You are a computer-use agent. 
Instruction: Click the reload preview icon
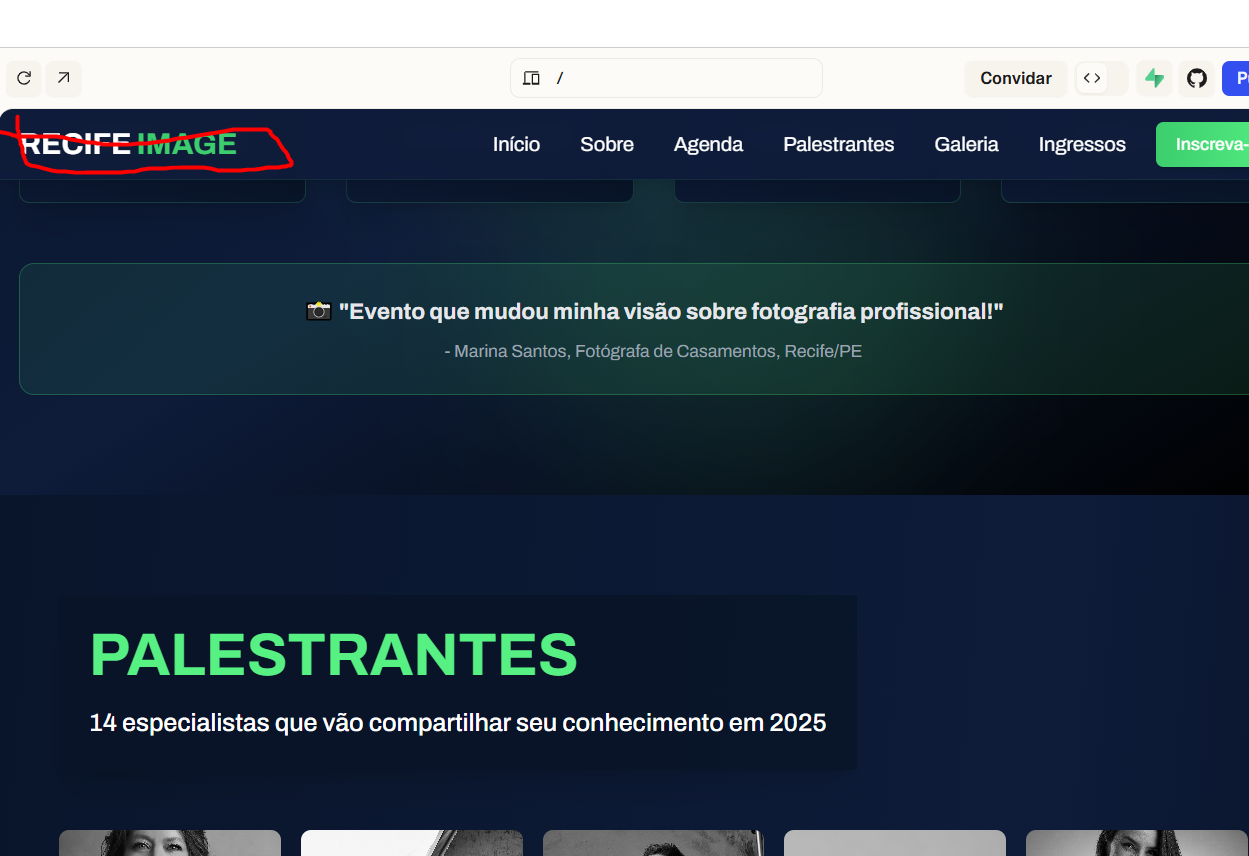24,78
